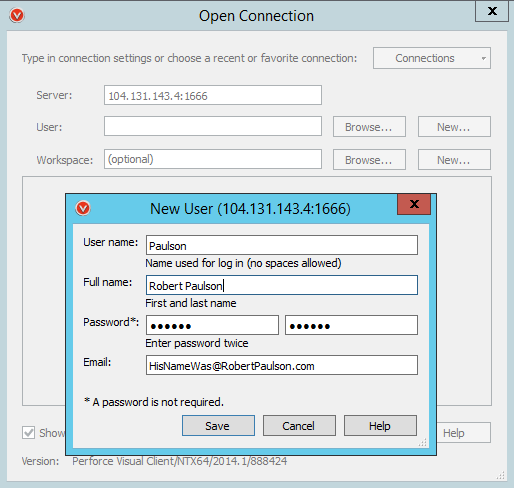Click New button next to Workspace
Image resolution: width=514 pixels, height=488 pixels.
pos(454,160)
